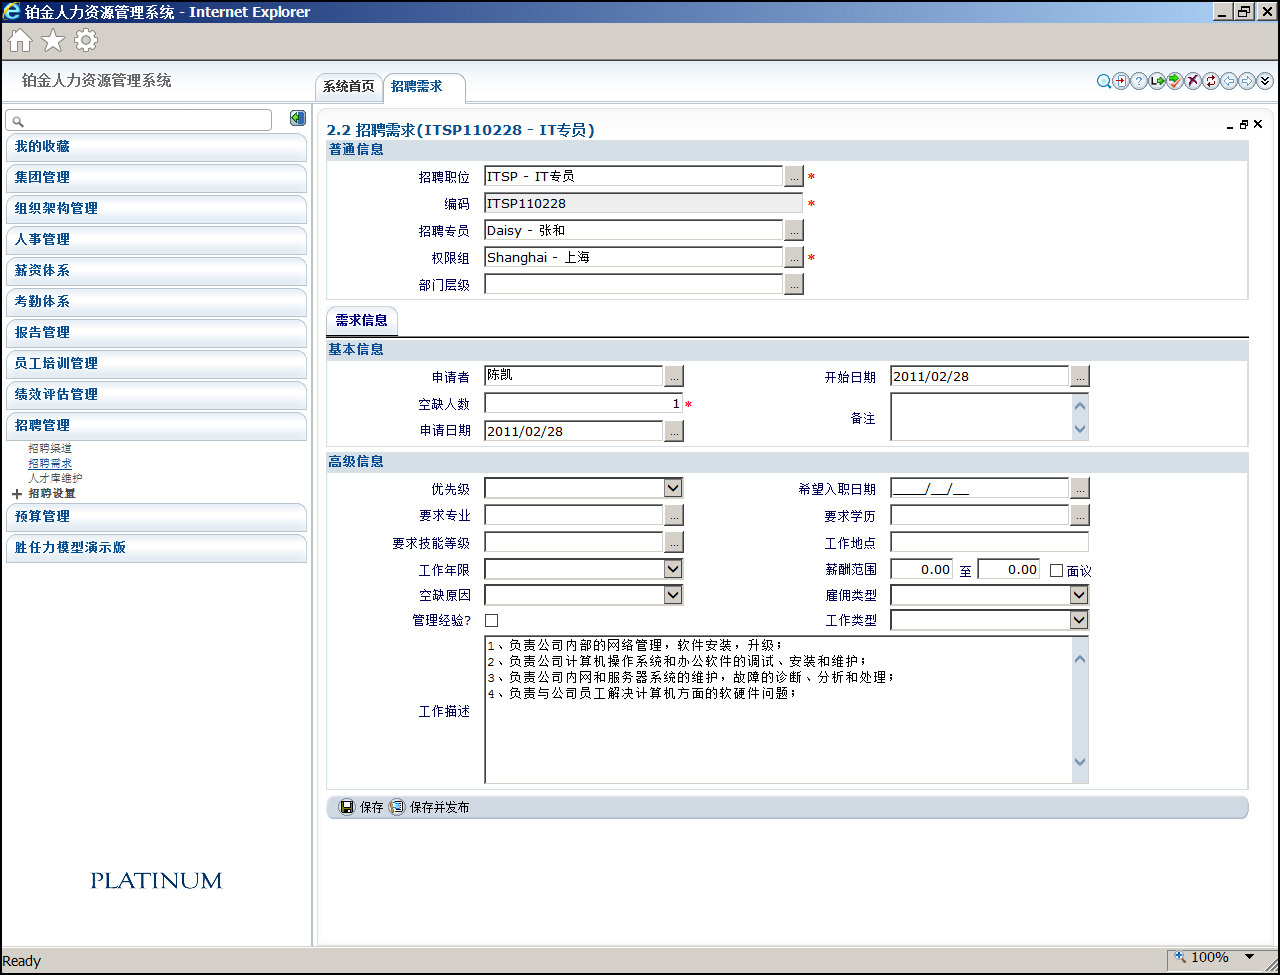The image size is (1280, 975).
Task: Tick the 面议 checkbox
Action: (1056, 570)
